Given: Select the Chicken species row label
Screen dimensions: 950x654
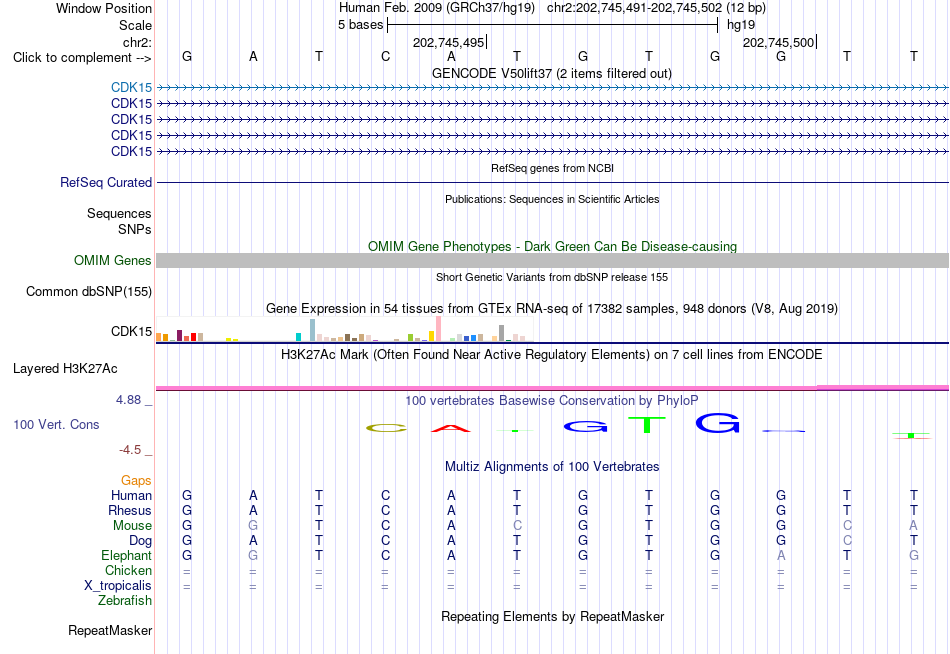Looking at the screenshot, I should [128, 570].
